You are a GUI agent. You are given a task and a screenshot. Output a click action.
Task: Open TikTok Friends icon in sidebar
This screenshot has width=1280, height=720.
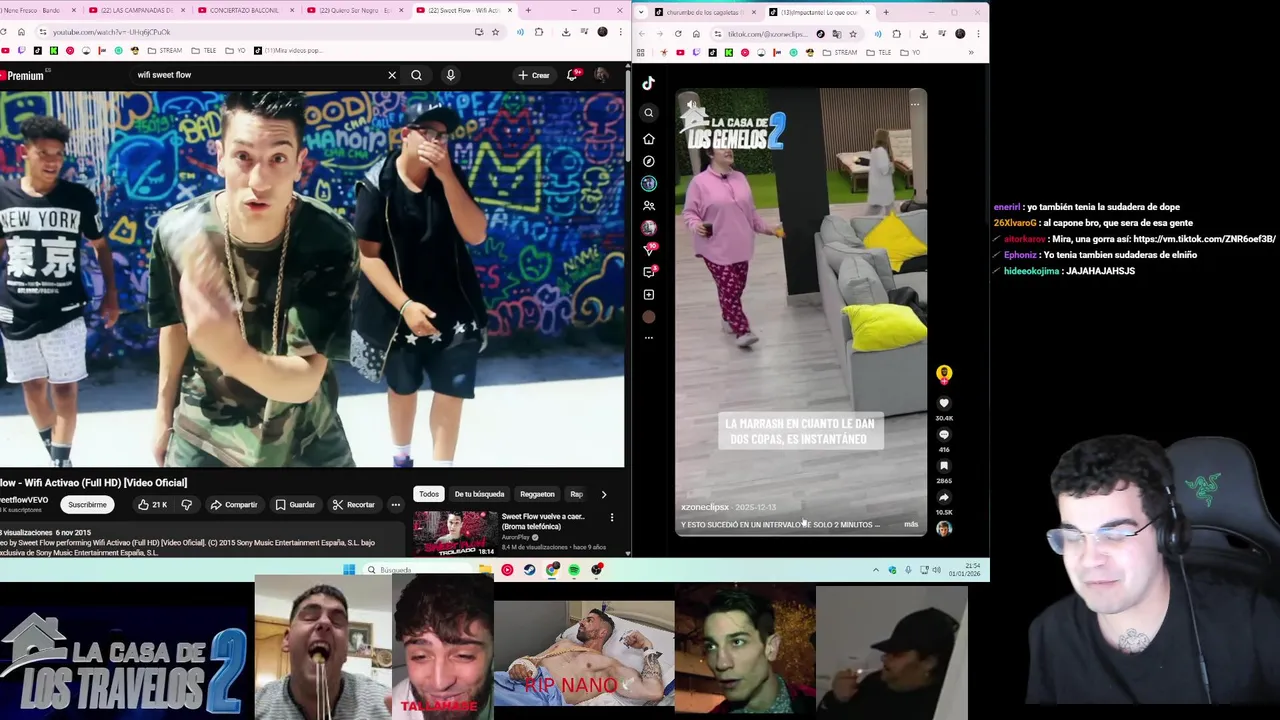tap(648, 206)
